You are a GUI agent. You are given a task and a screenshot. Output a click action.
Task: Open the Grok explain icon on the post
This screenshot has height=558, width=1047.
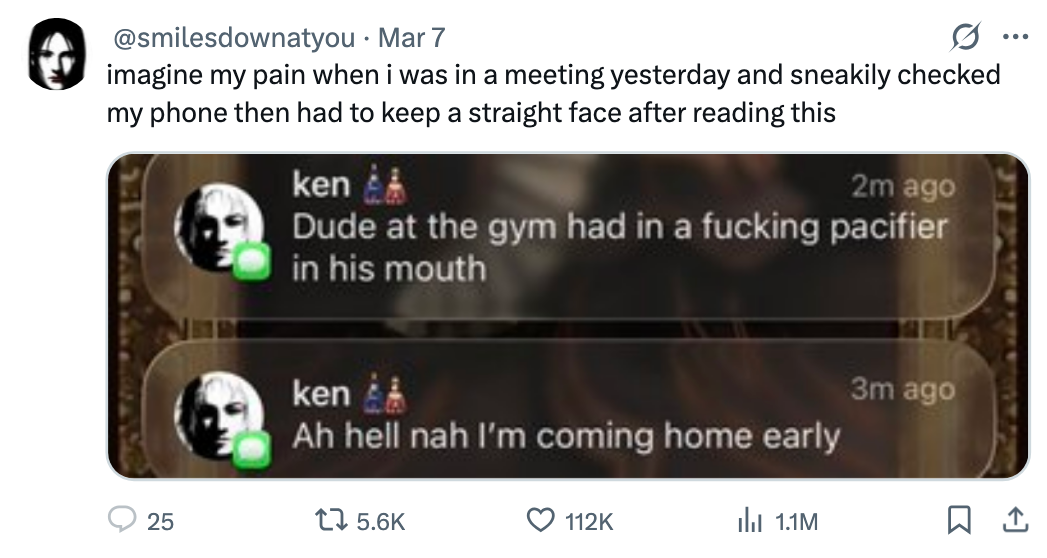point(968,38)
